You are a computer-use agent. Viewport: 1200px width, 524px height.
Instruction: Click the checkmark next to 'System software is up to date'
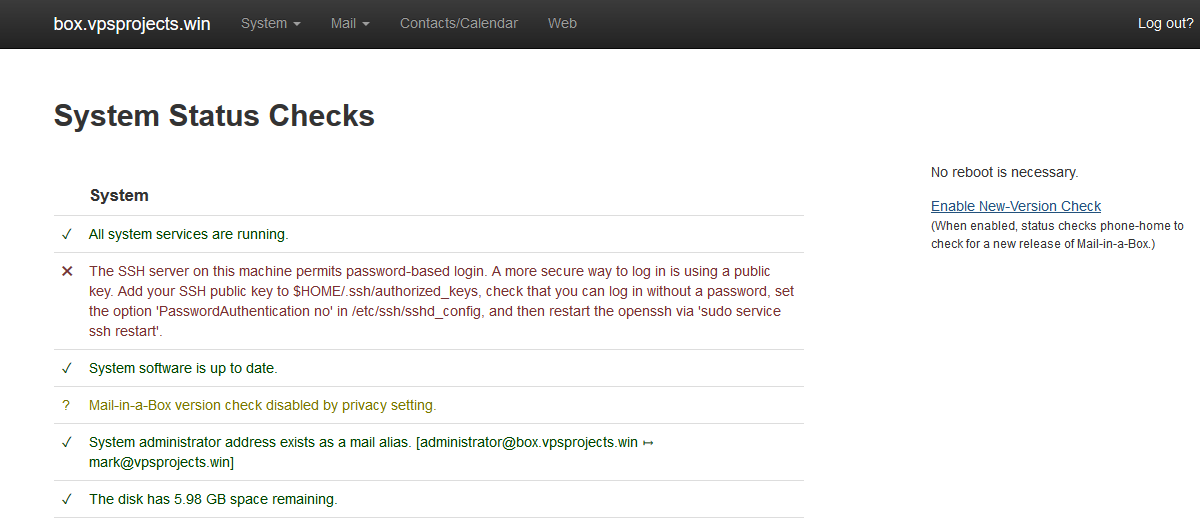(x=67, y=368)
